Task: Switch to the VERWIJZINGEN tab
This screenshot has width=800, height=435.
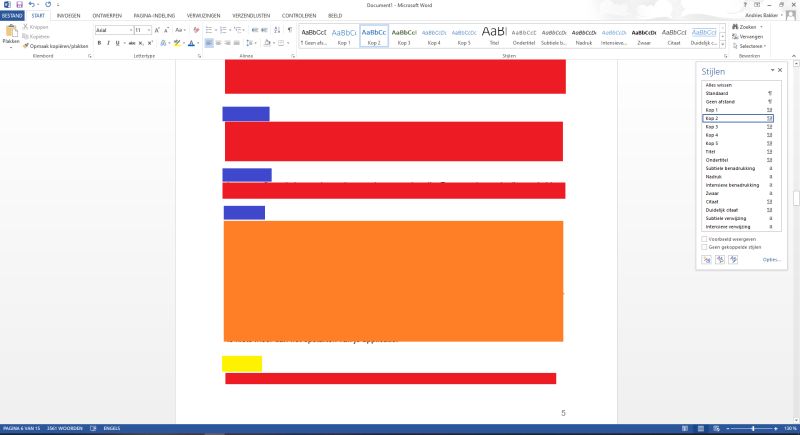Action: coord(204,16)
